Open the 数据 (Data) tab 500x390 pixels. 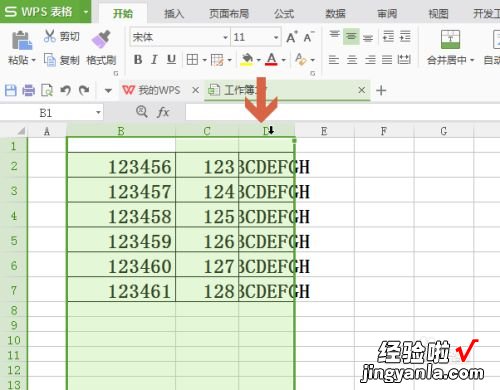[x=335, y=14]
